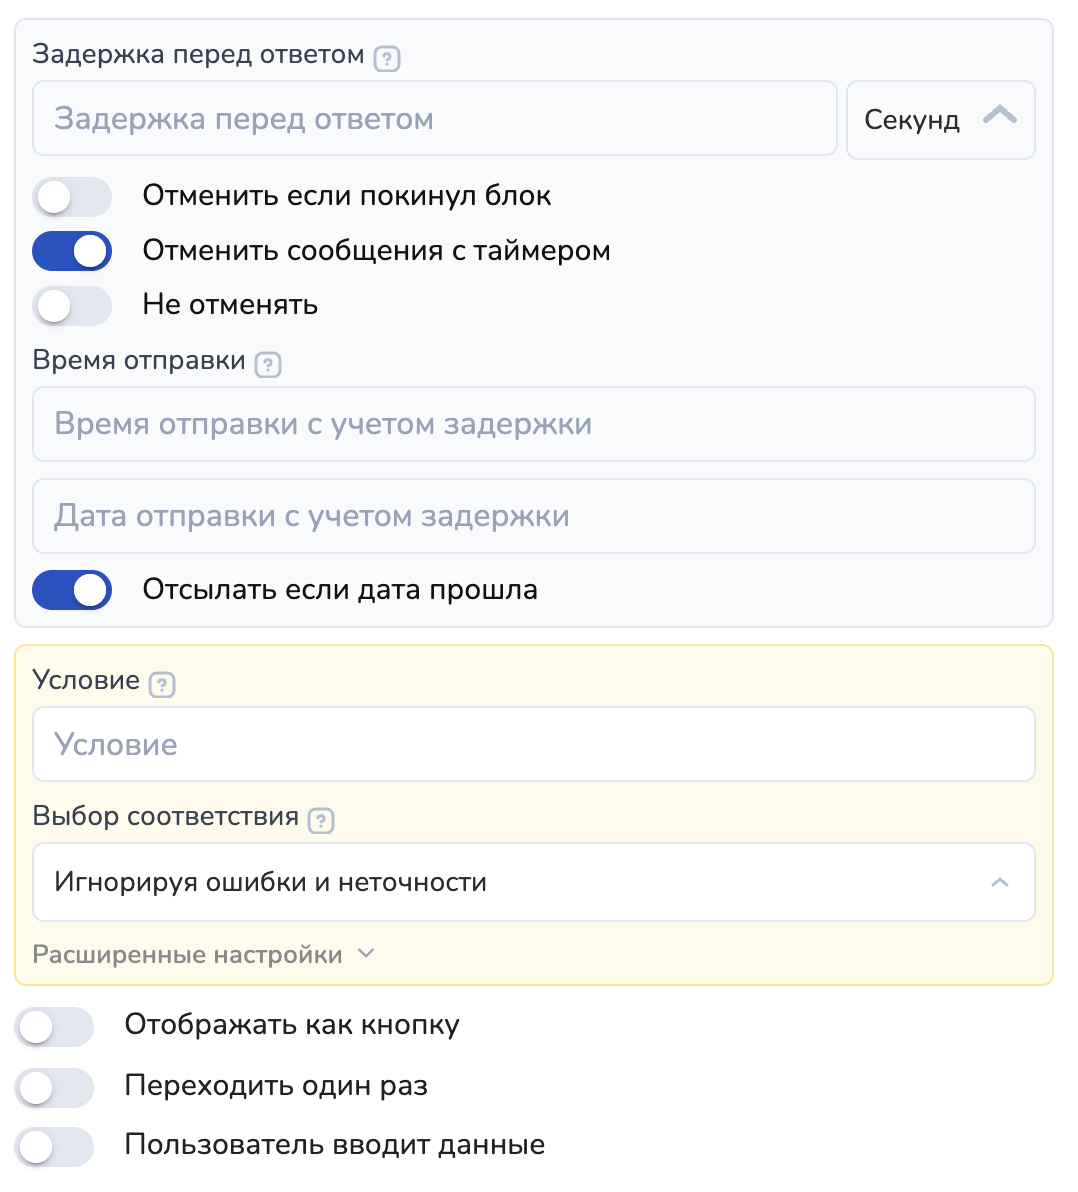
Task: Click chevron arrow in Секунд selector
Action: click(x=1000, y=117)
